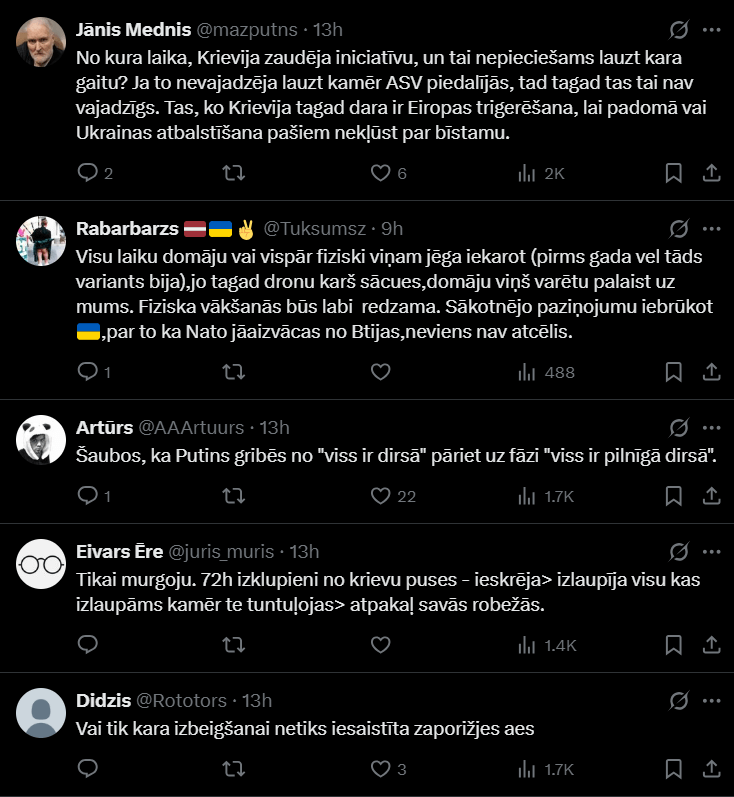Reply to Rabarbarzs's post
This screenshot has height=797, width=734.
pyautogui.click(x=88, y=372)
